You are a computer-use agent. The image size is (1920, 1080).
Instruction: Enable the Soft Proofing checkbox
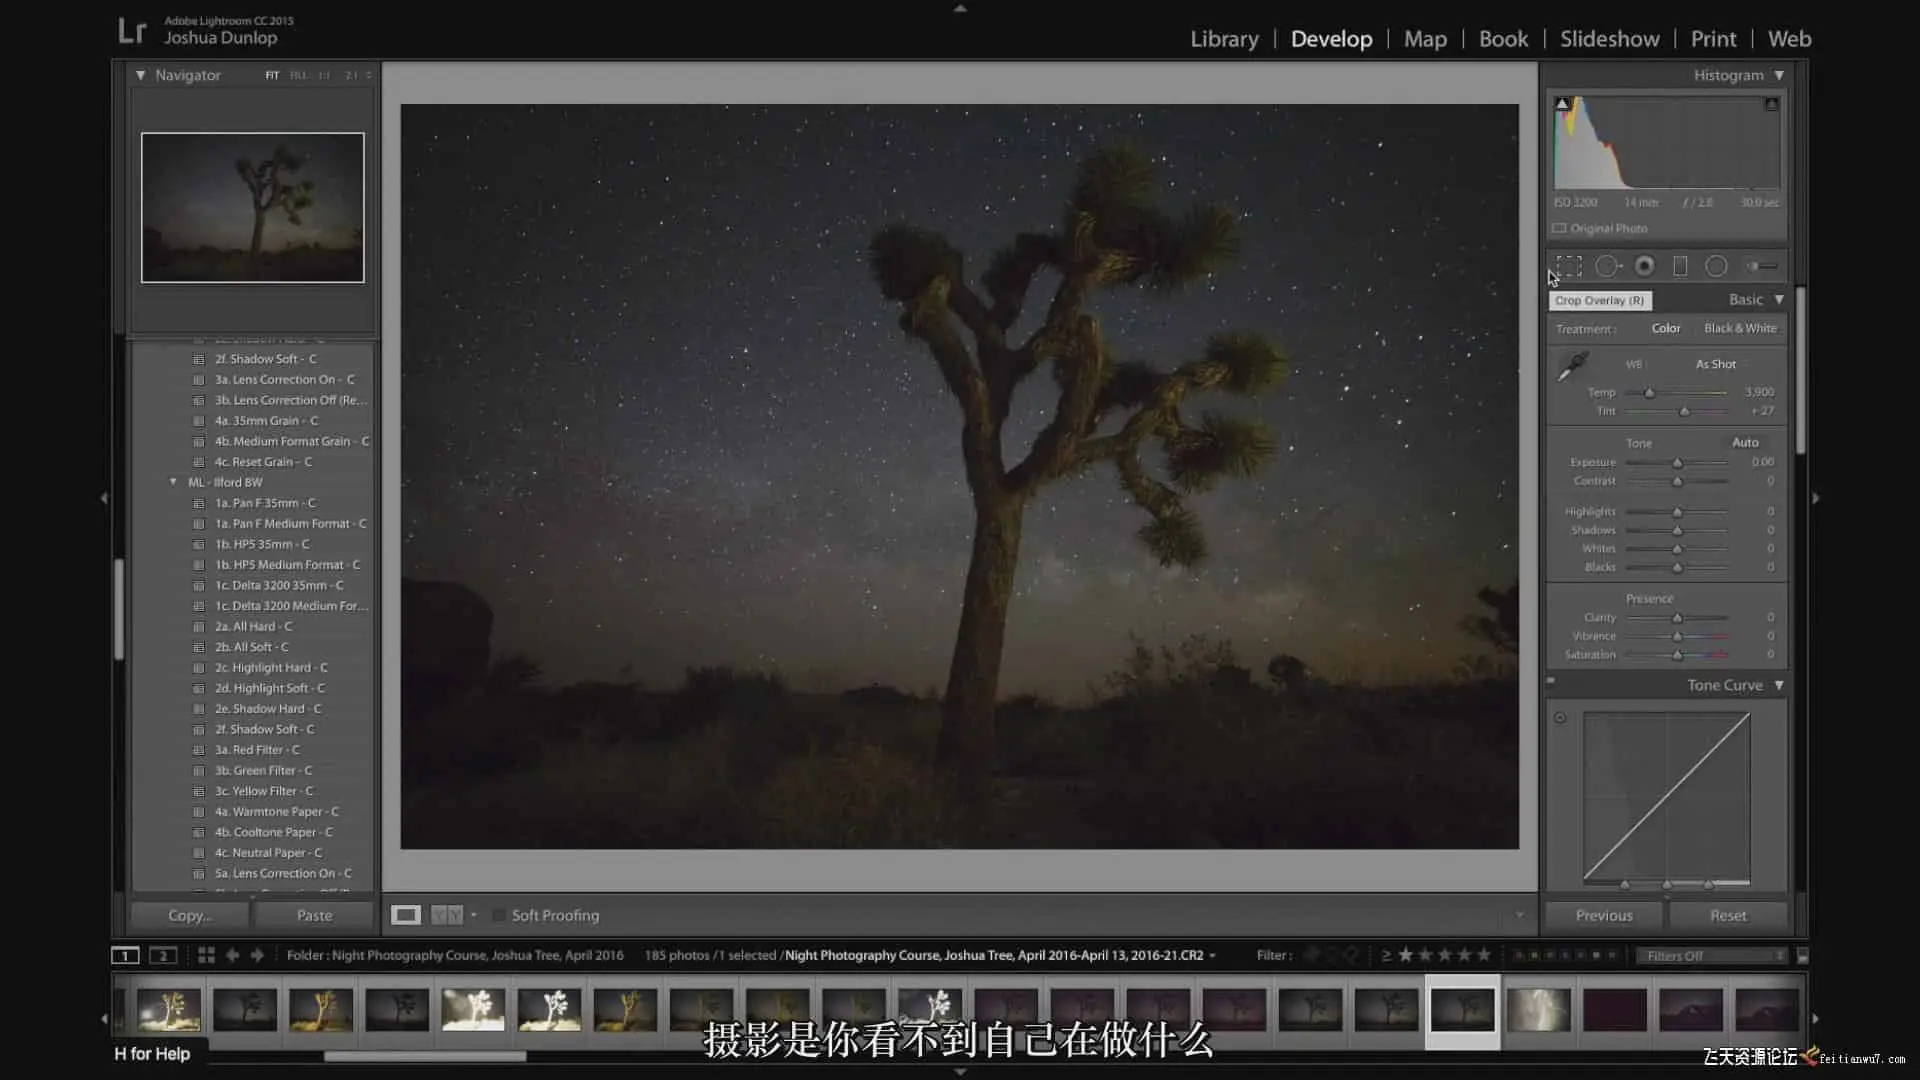click(499, 915)
